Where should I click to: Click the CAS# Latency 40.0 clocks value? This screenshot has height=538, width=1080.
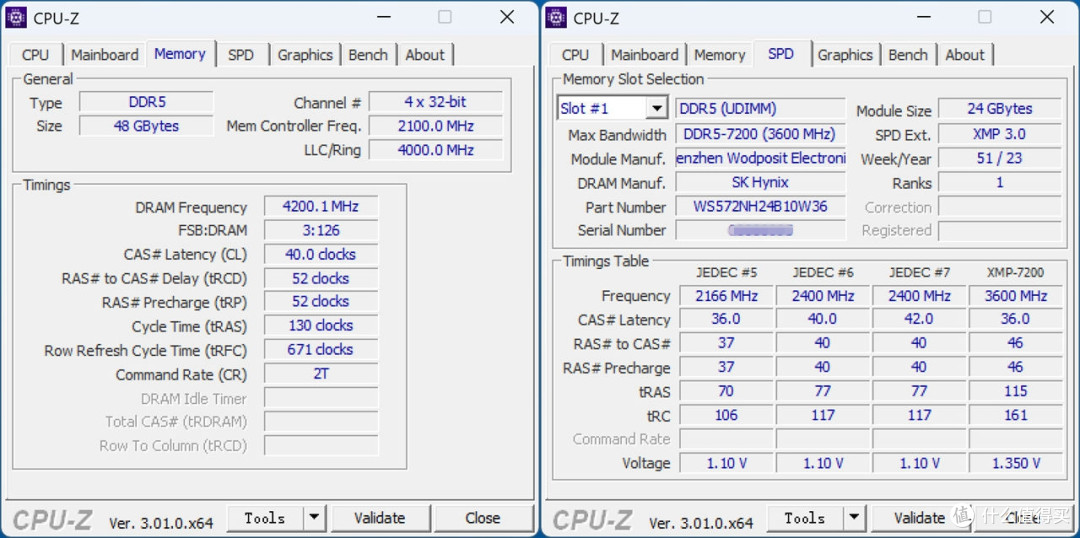pyautogui.click(x=321, y=254)
